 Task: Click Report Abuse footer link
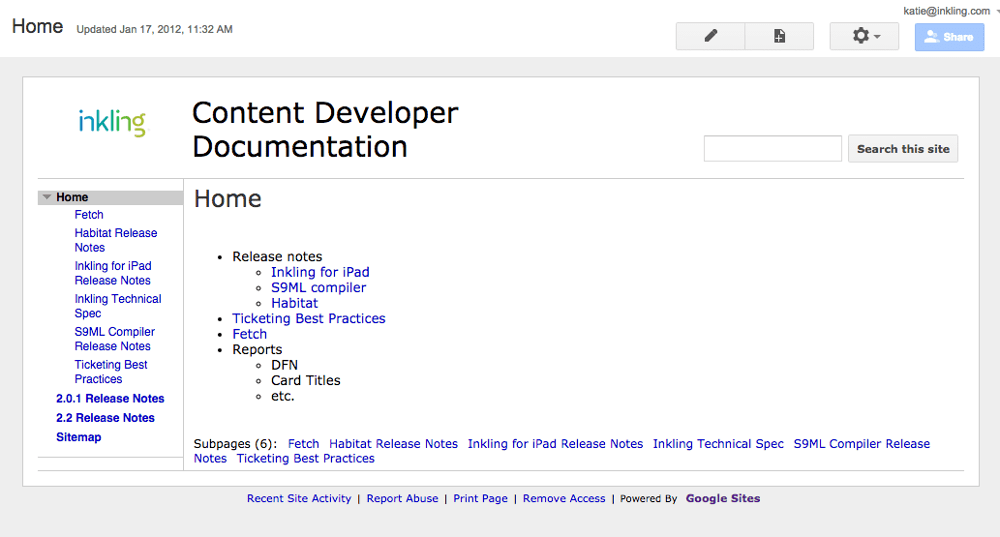point(402,499)
